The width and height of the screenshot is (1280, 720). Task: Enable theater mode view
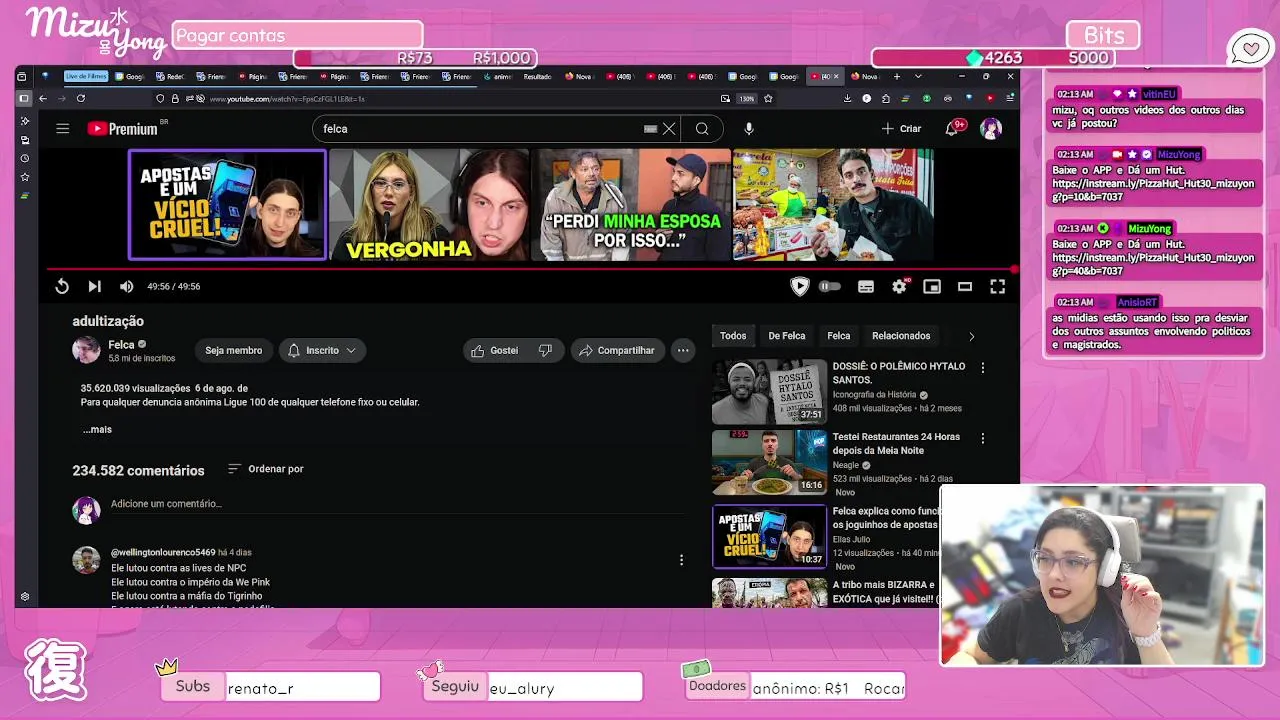965,287
